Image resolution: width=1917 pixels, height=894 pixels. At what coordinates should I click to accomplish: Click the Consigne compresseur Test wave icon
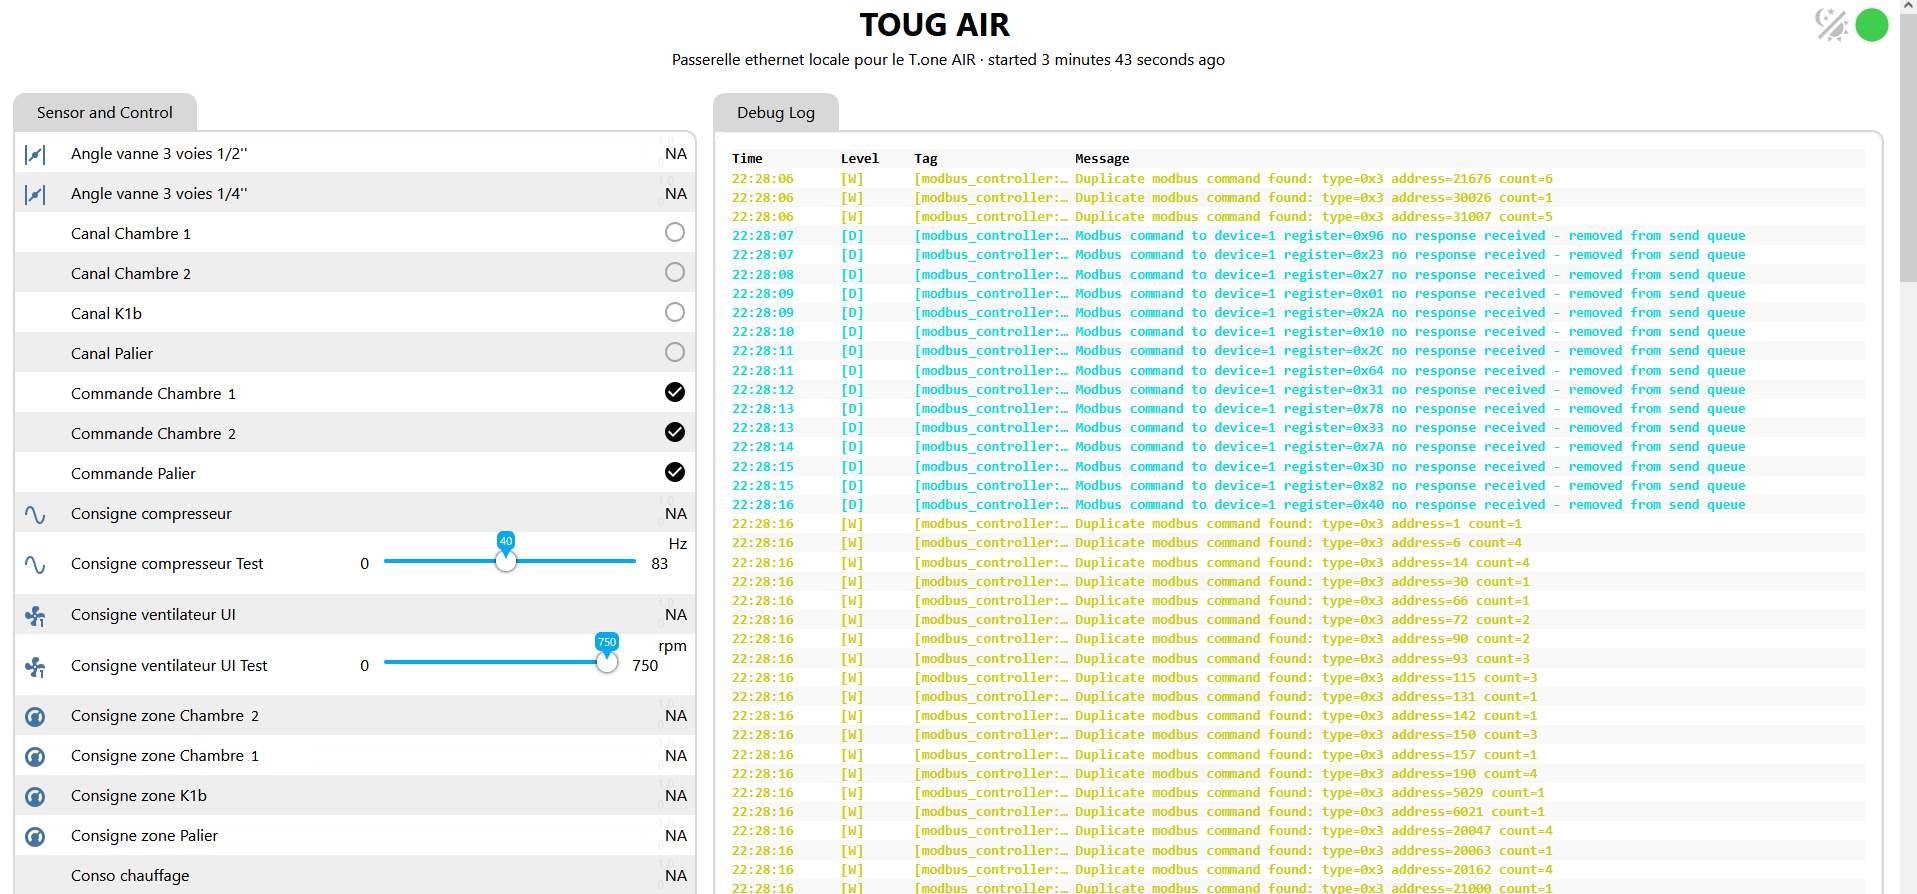click(x=35, y=564)
